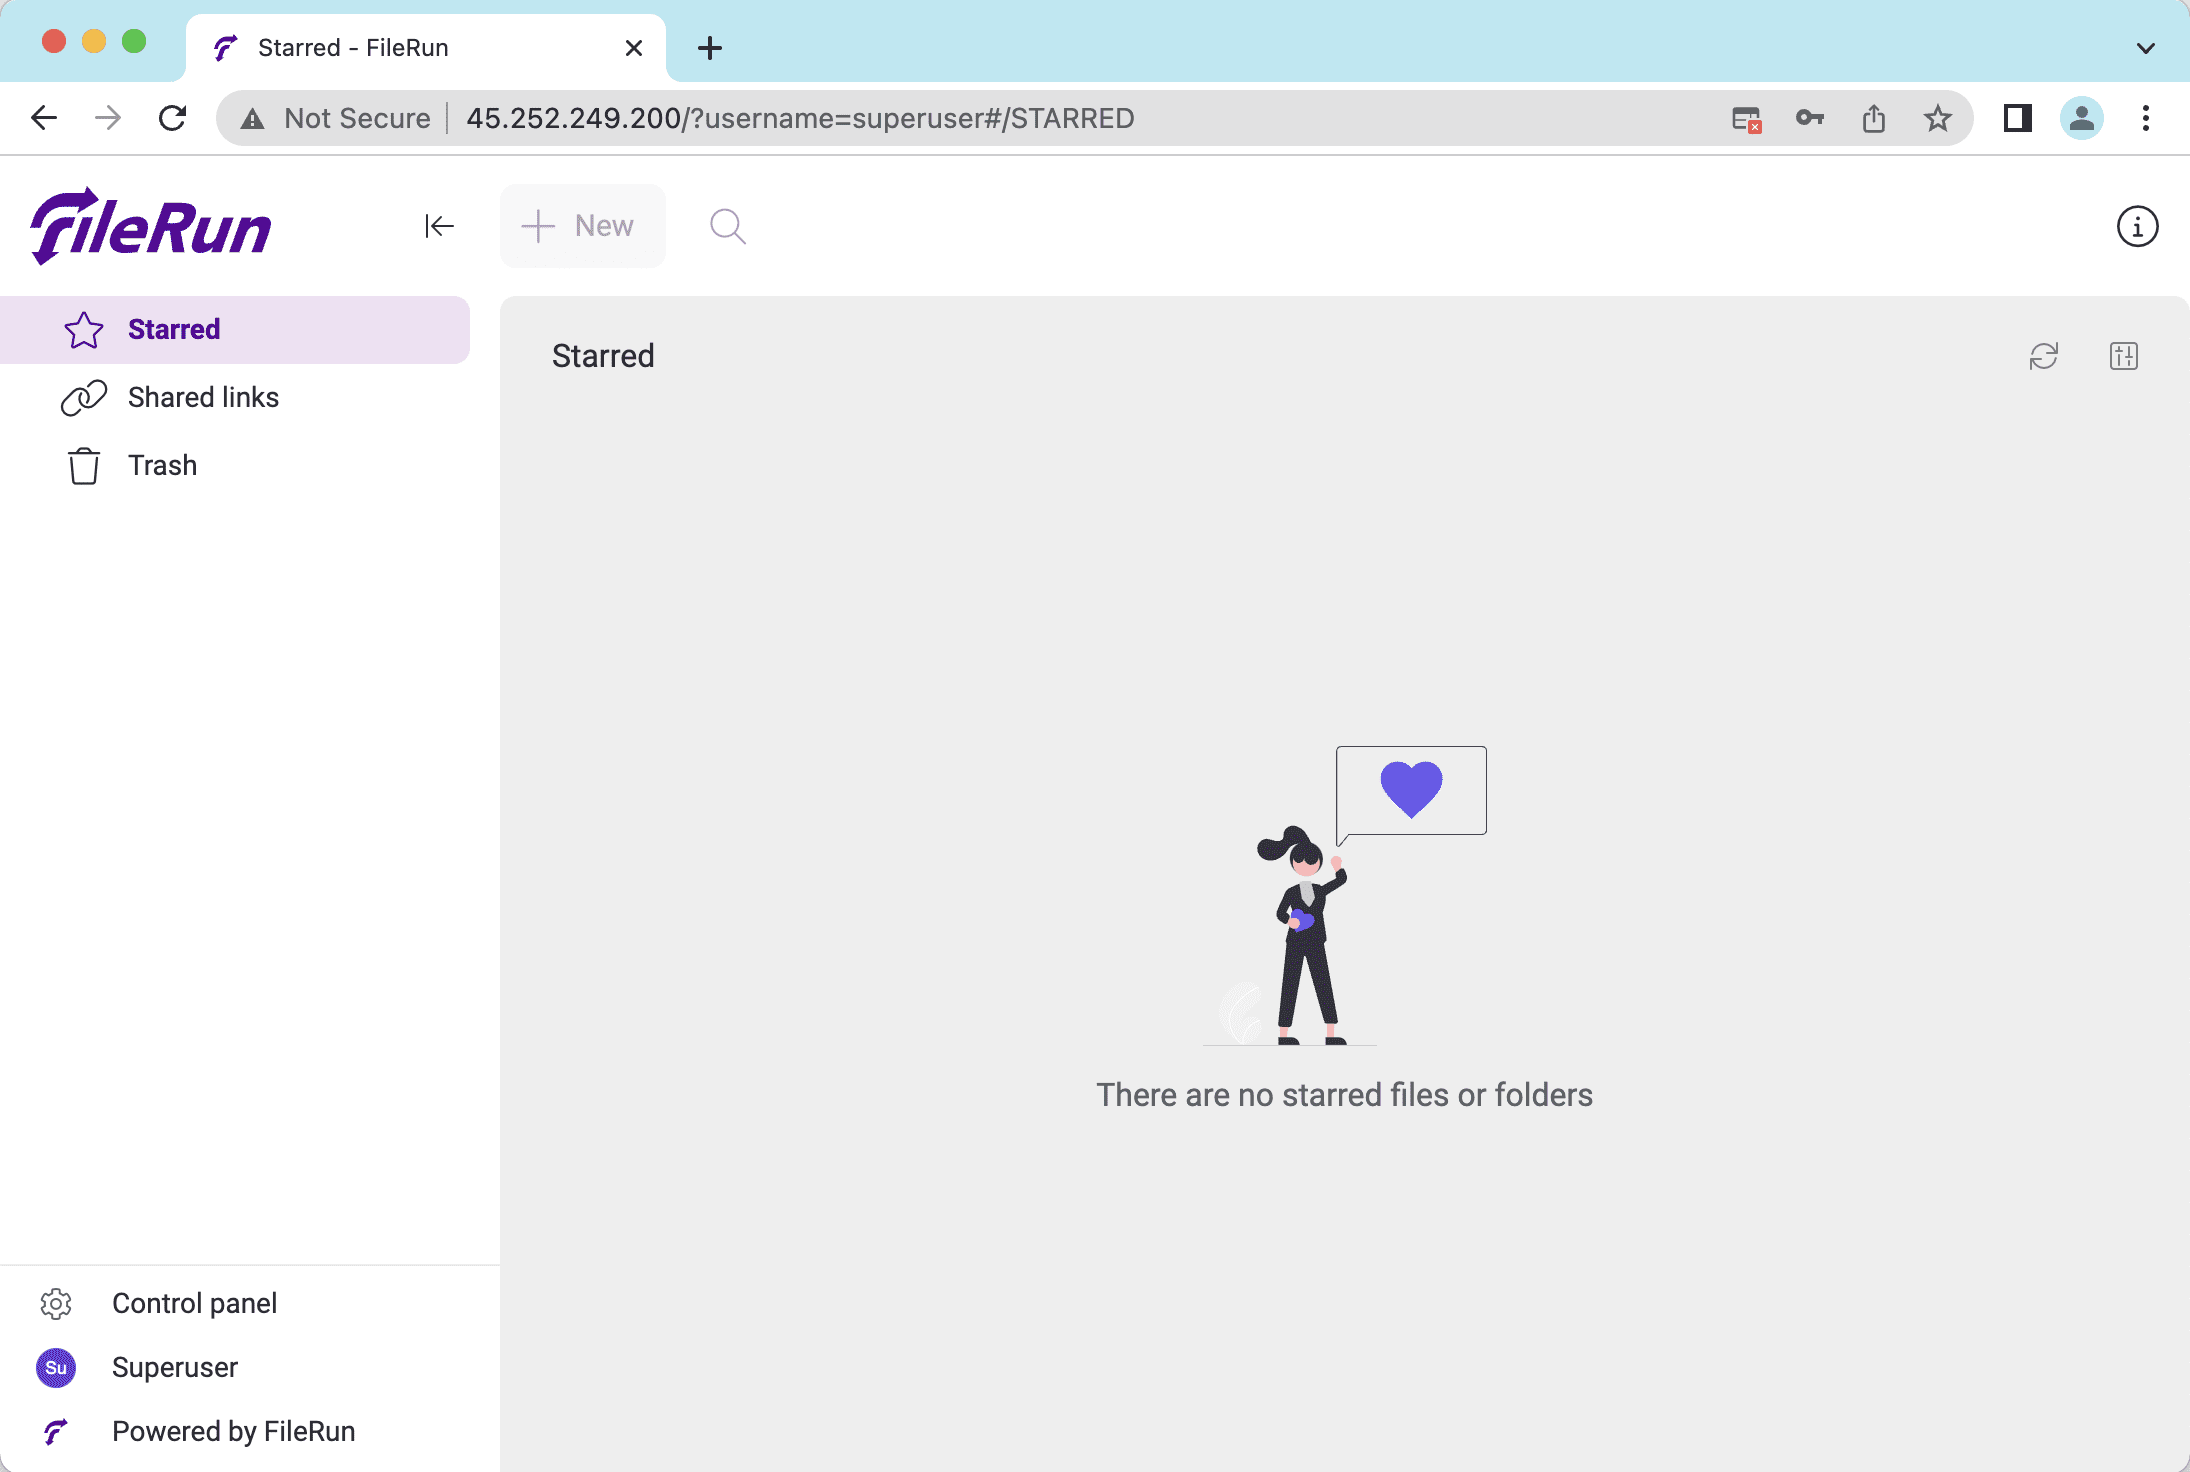This screenshot has width=2190, height=1472.
Task: Open saved passwords key icon
Action: (1809, 118)
